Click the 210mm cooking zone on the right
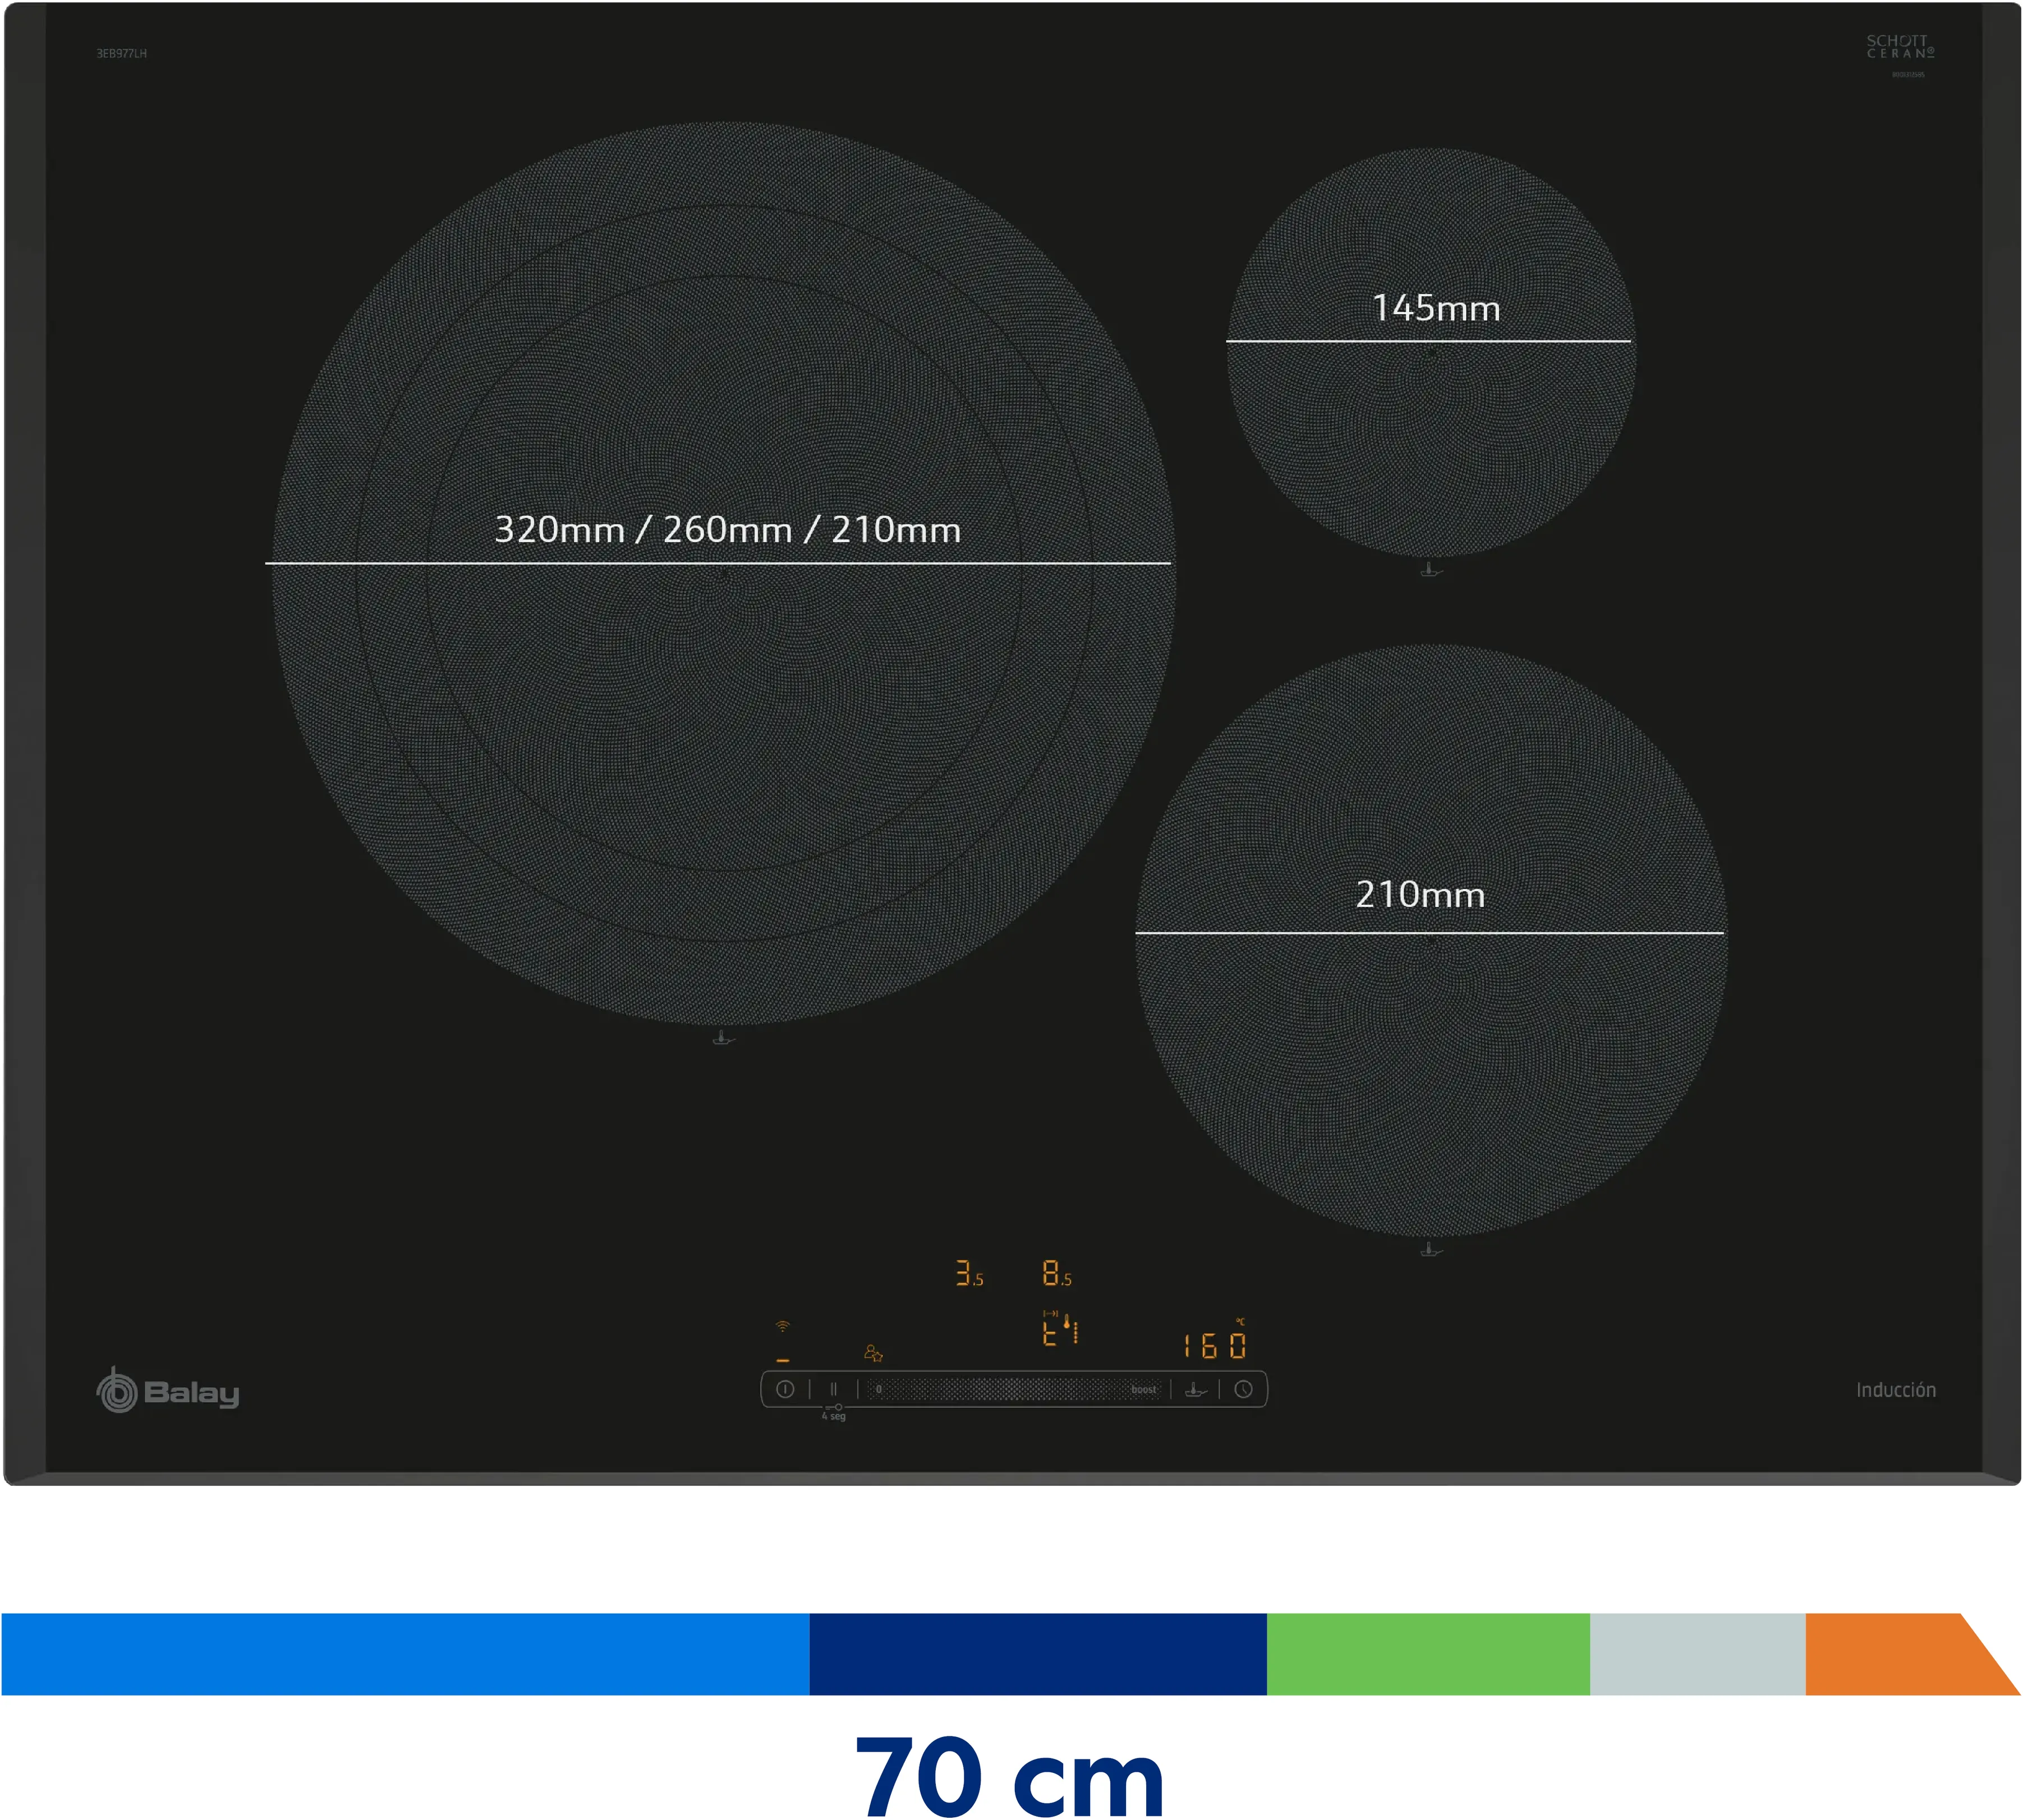Image resolution: width=2023 pixels, height=1820 pixels. (1431, 941)
